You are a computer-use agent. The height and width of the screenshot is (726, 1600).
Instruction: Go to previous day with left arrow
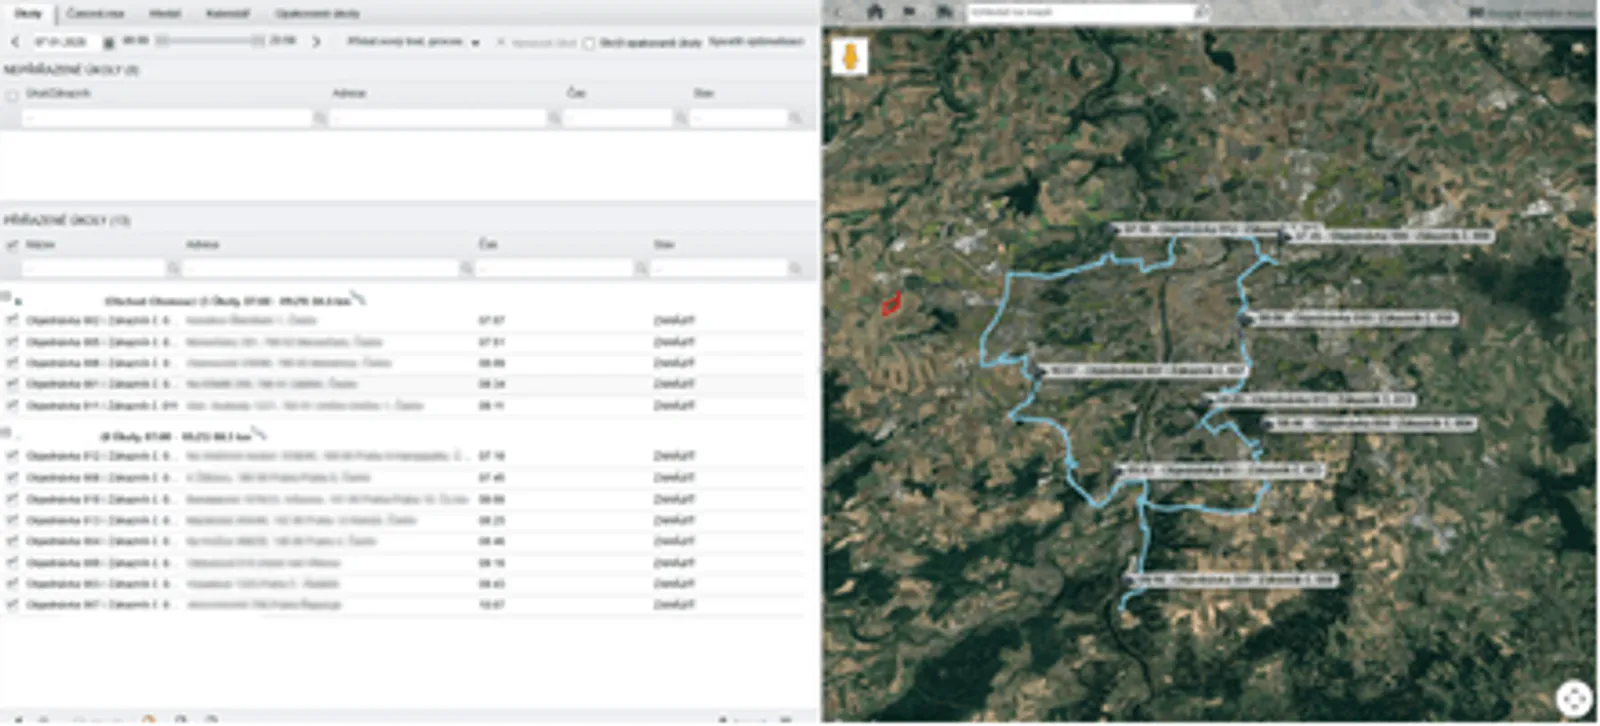pyautogui.click(x=15, y=42)
